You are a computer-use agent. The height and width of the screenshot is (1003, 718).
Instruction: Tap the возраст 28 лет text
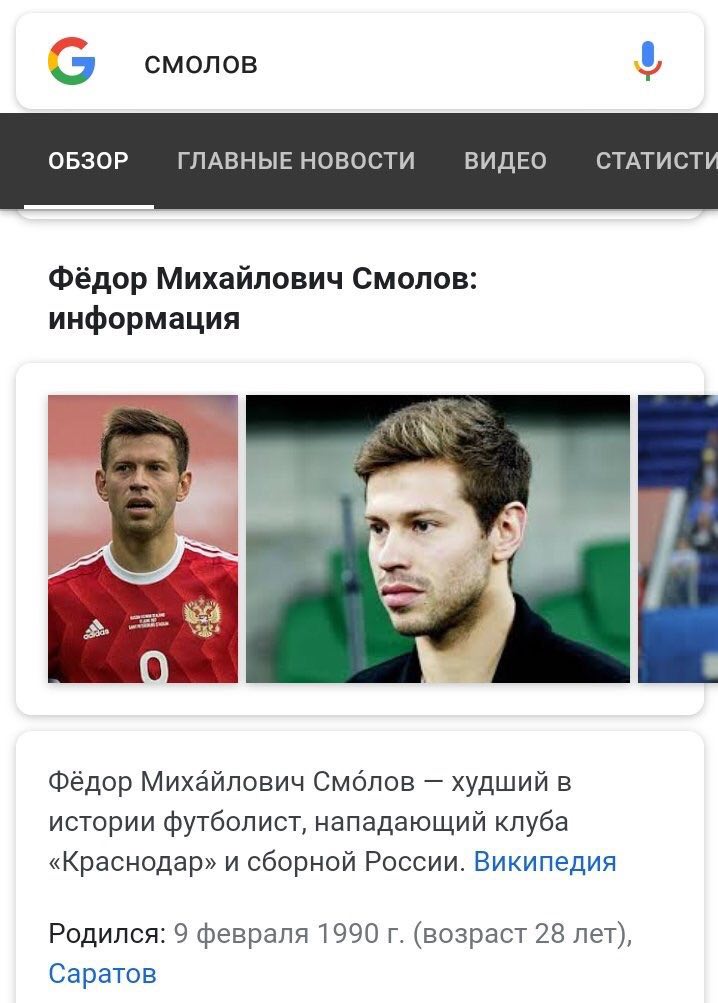tap(520, 934)
